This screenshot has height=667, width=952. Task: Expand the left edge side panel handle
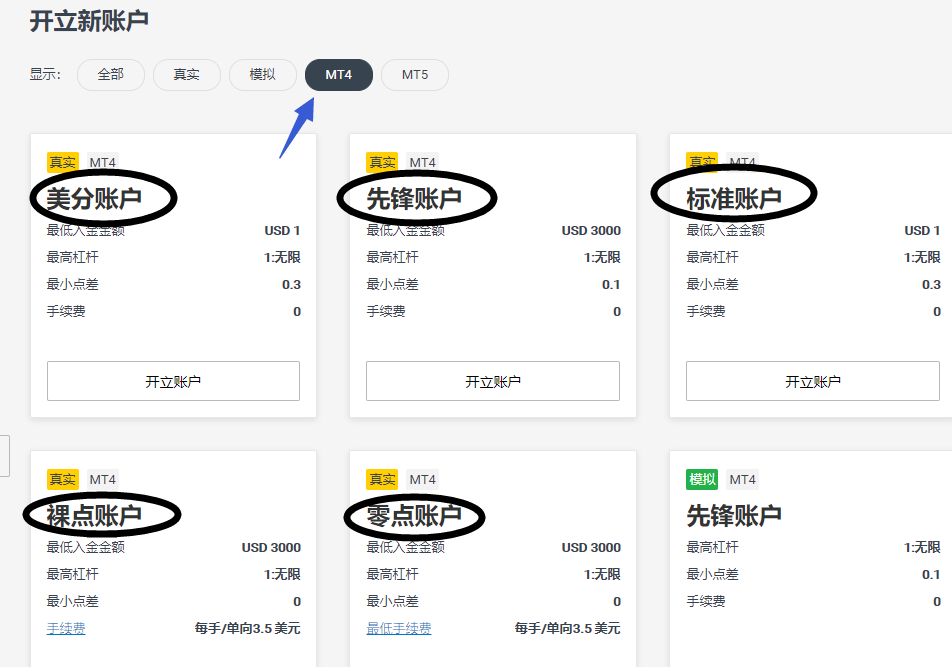[x=4, y=456]
